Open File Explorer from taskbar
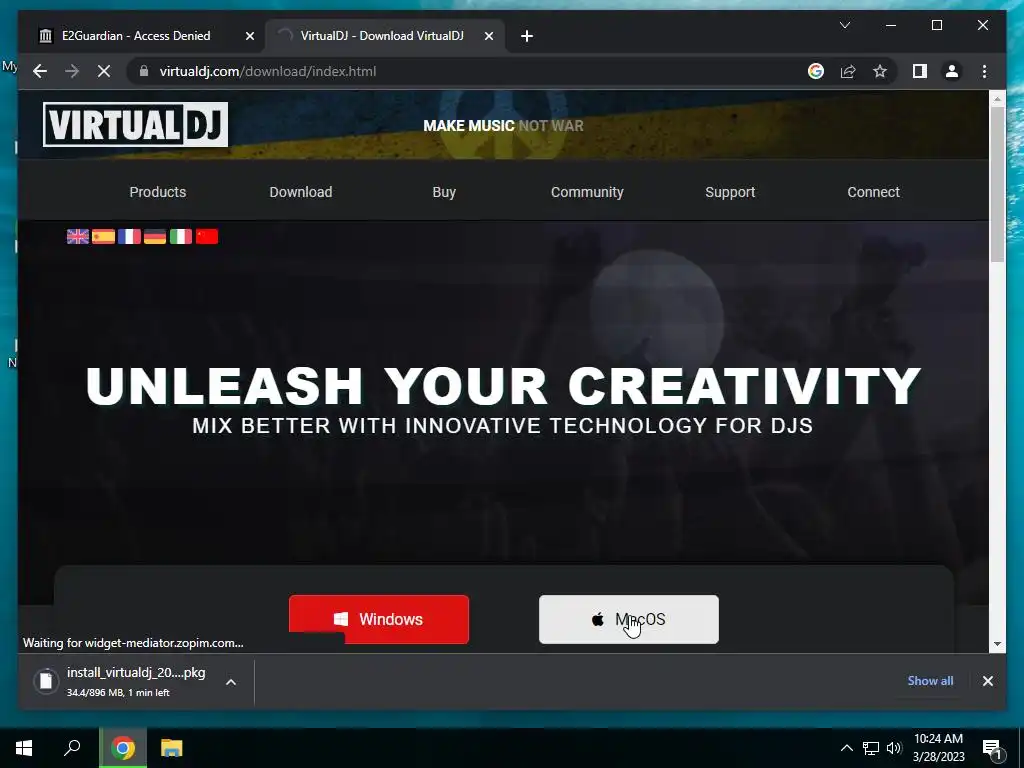Image resolution: width=1024 pixels, height=768 pixels. [172, 748]
